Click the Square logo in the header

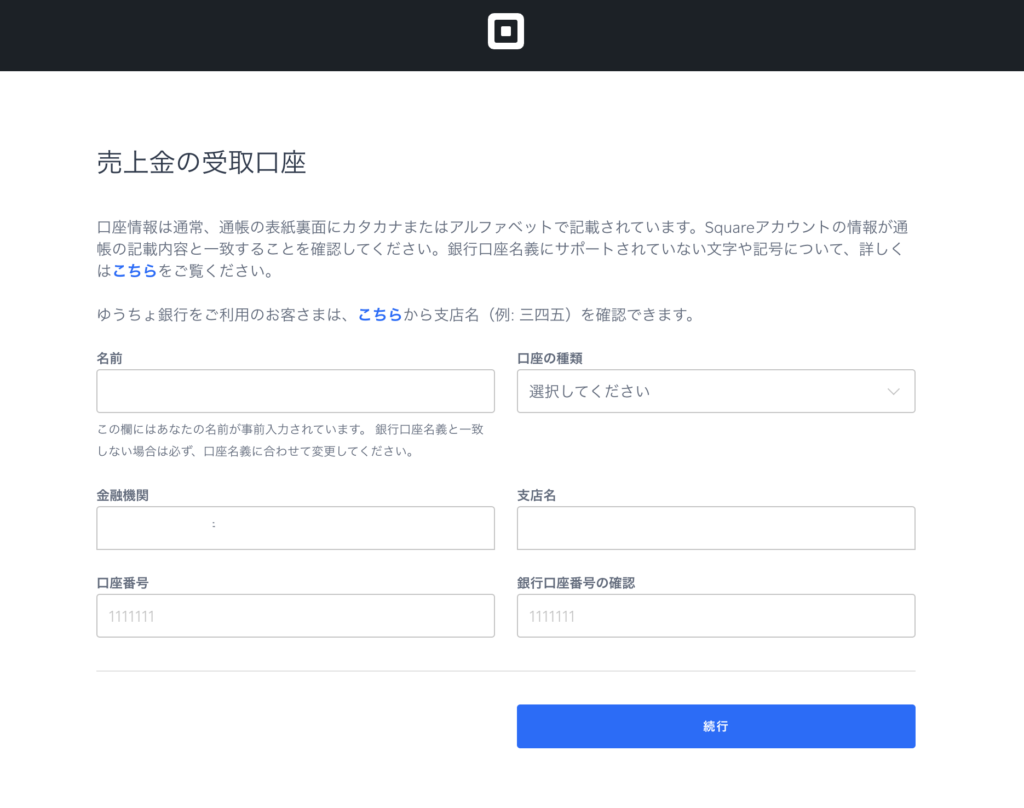(x=505, y=32)
